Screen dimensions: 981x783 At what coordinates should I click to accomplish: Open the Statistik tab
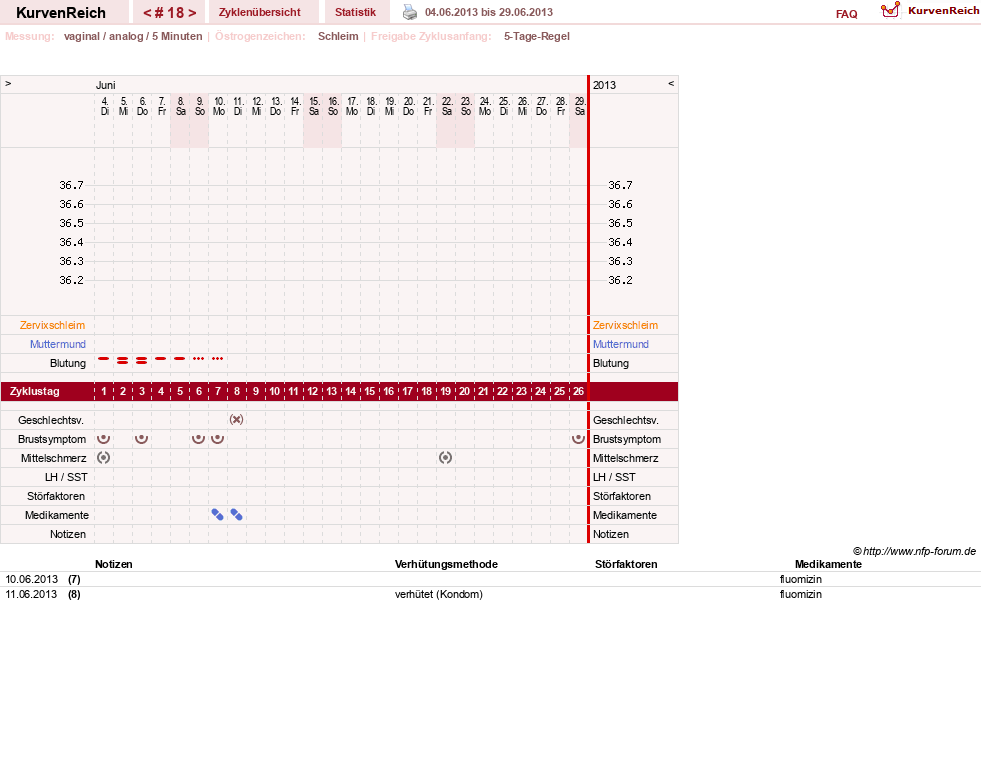355,12
